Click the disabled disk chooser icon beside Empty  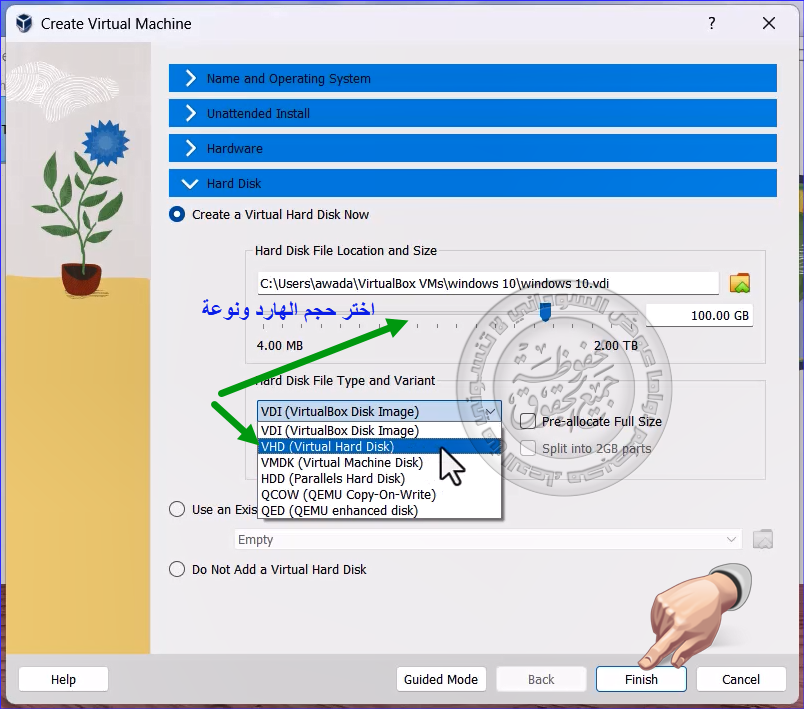pos(763,539)
